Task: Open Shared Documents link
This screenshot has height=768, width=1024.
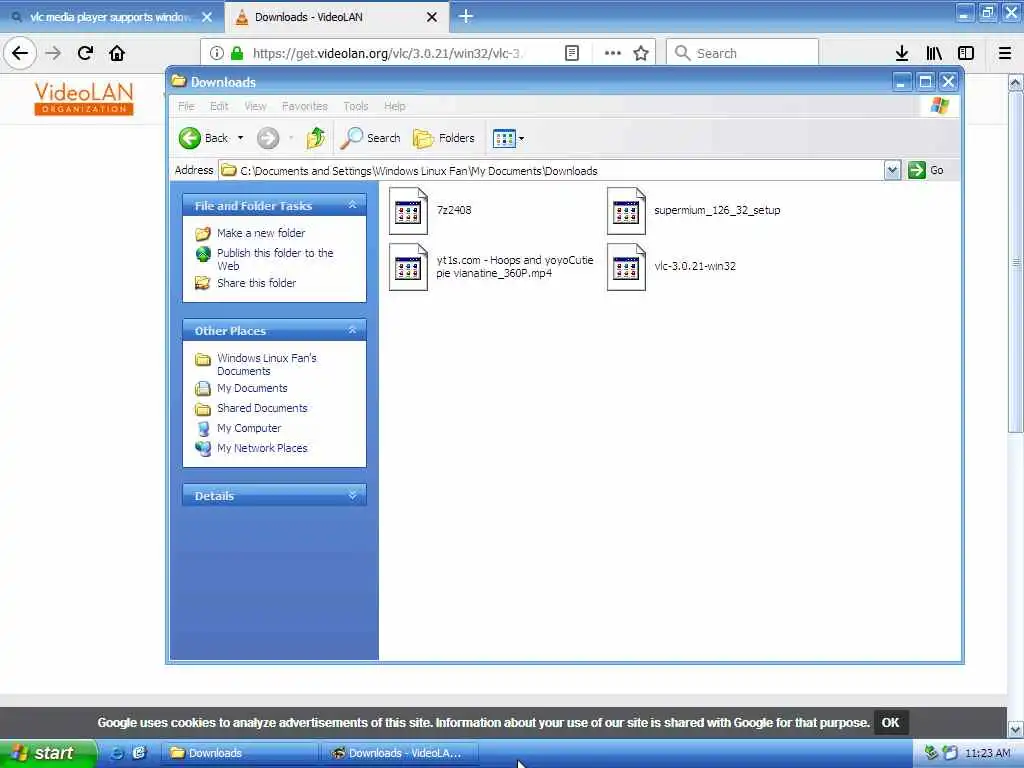Action: tap(262, 408)
